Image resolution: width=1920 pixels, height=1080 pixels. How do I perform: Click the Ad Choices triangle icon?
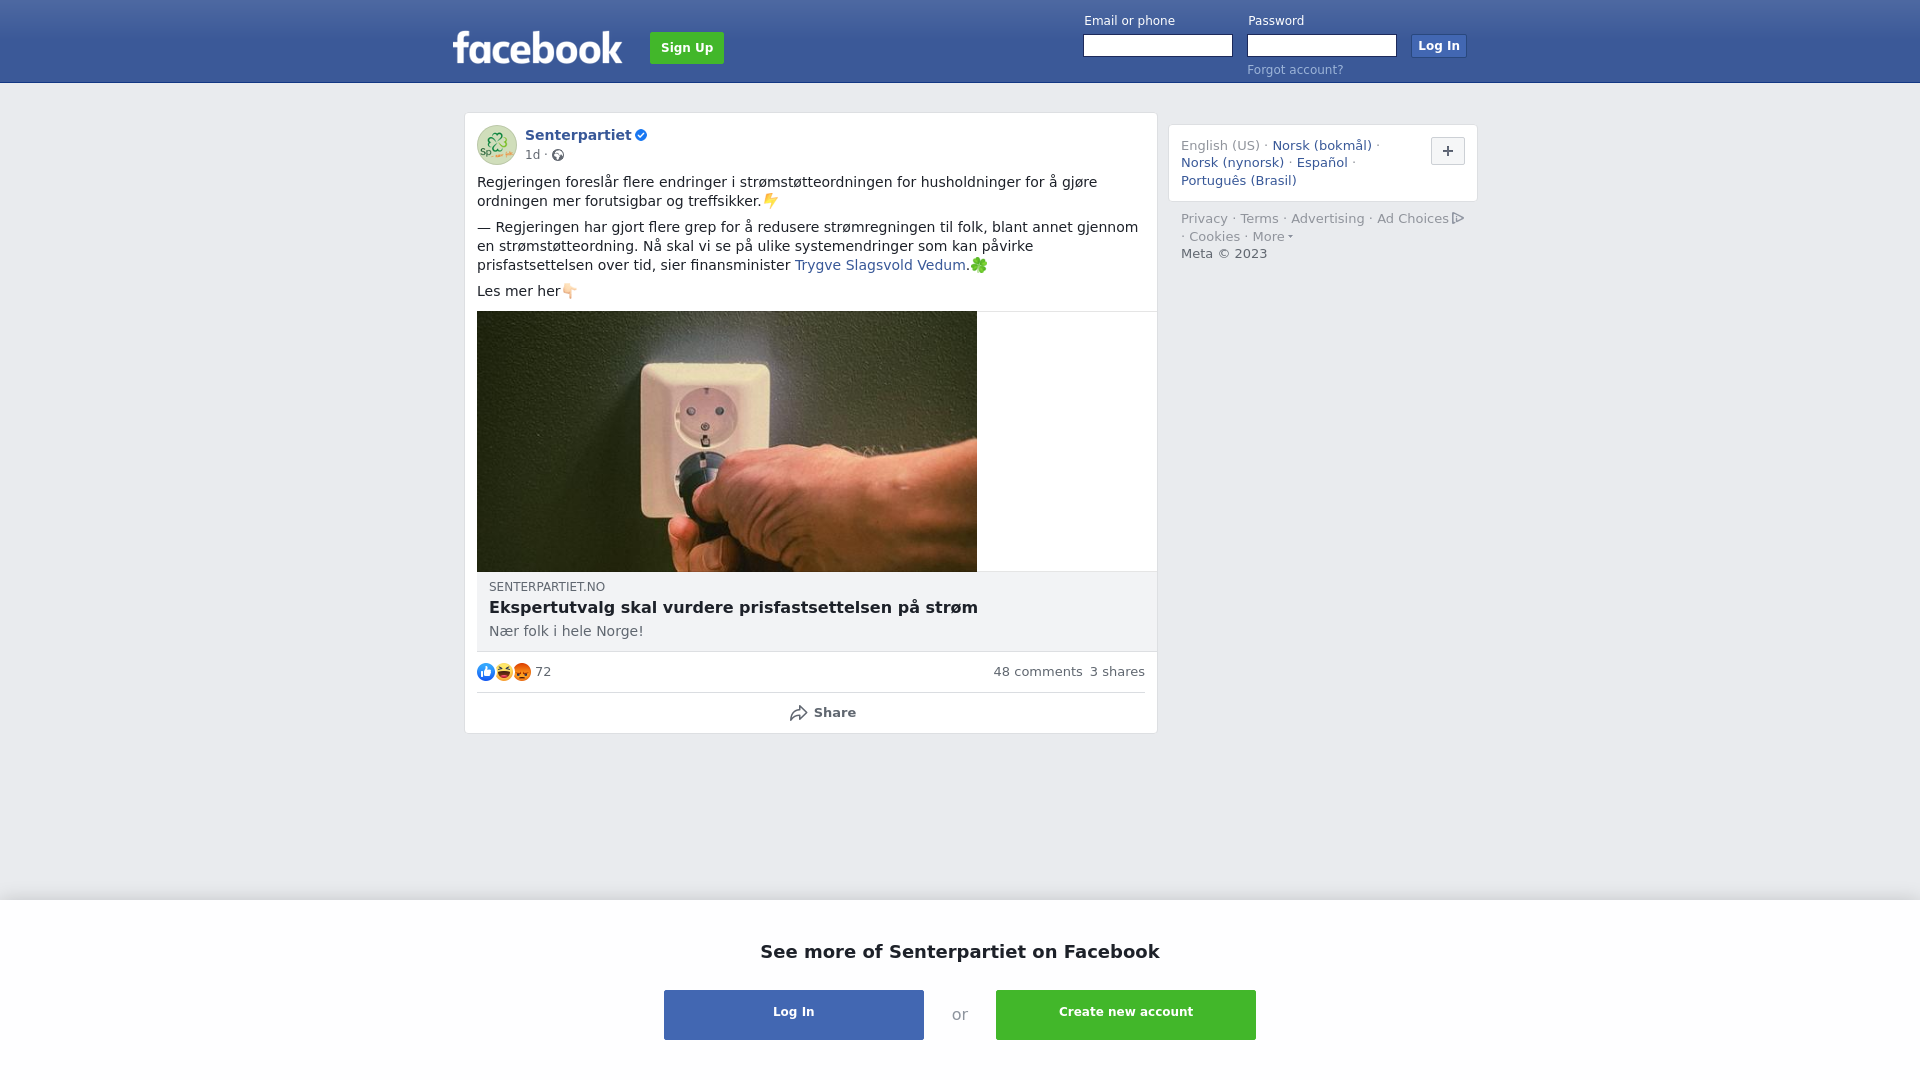tap(1458, 218)
